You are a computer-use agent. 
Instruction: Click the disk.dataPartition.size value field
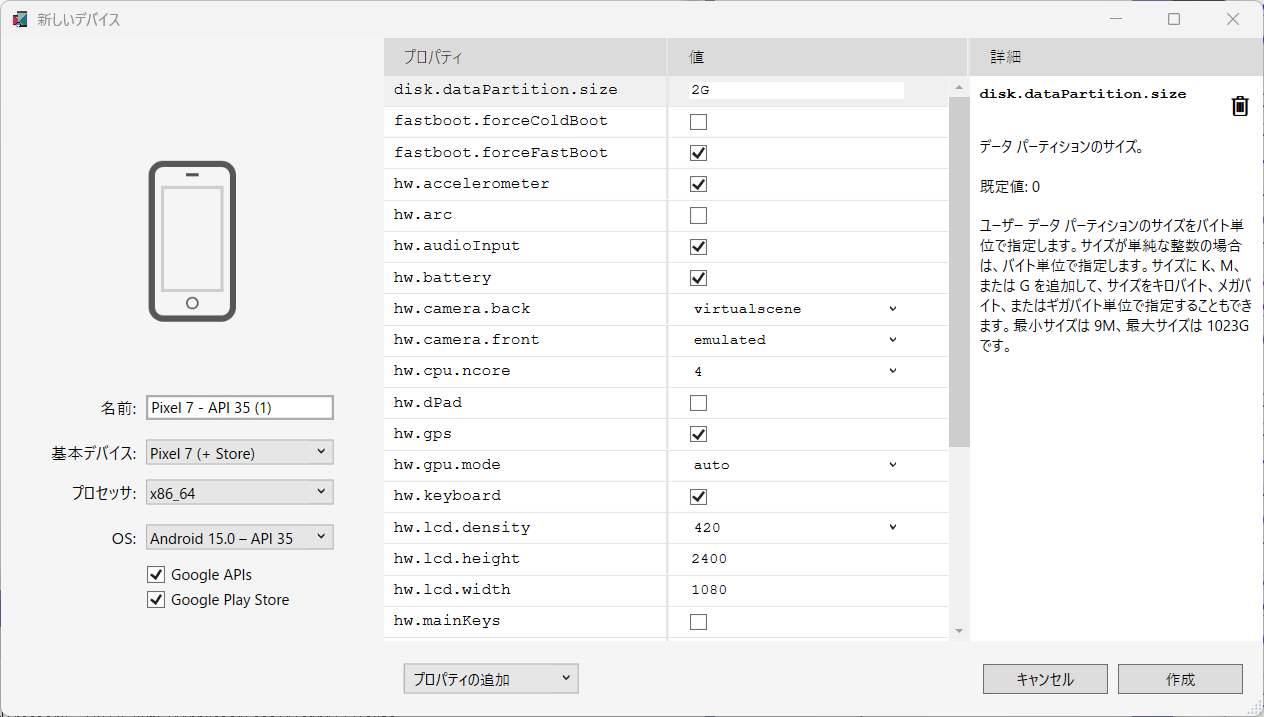[796, 90]
